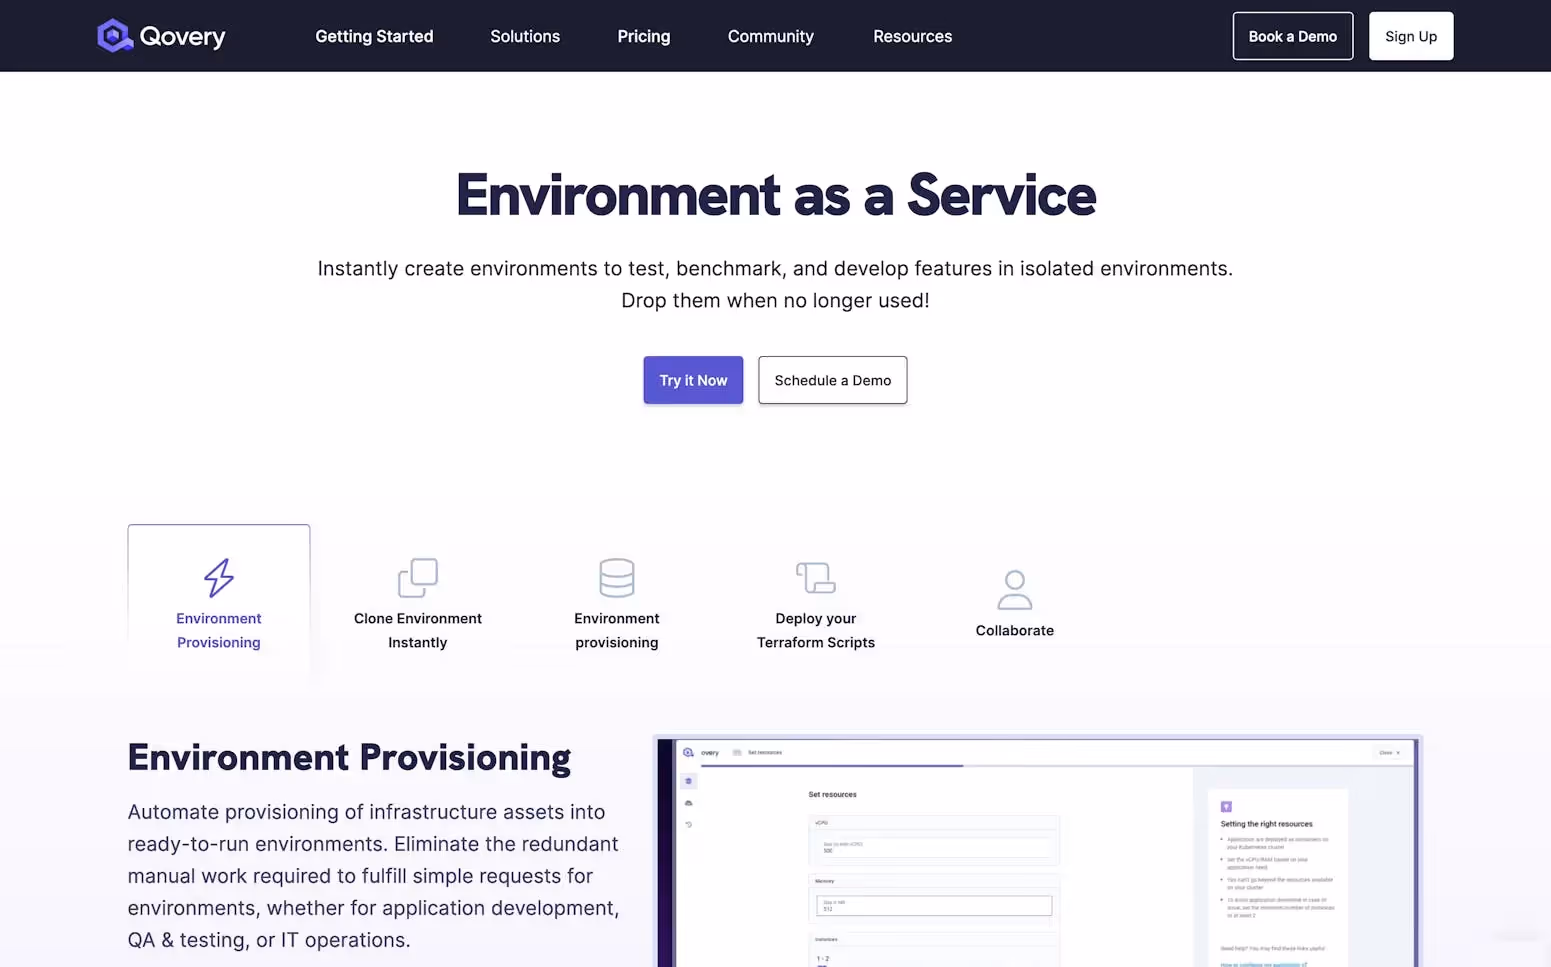Click the cloud icon in the screenshot sidebar
1551x967 pixels.
pos(688,803)
